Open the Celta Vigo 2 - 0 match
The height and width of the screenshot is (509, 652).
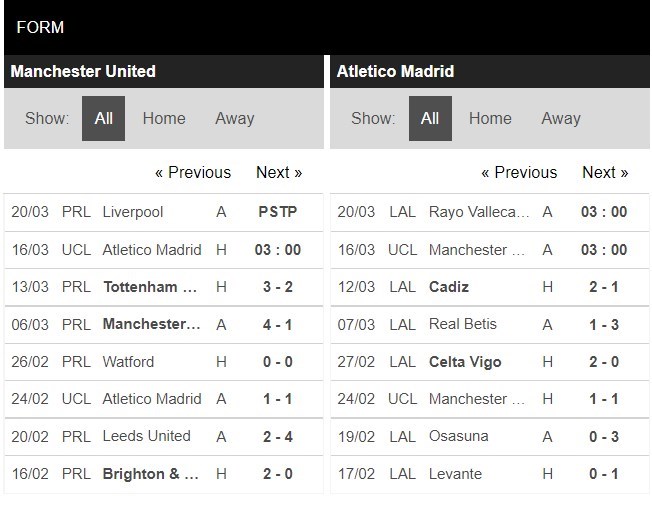[490, 362]
